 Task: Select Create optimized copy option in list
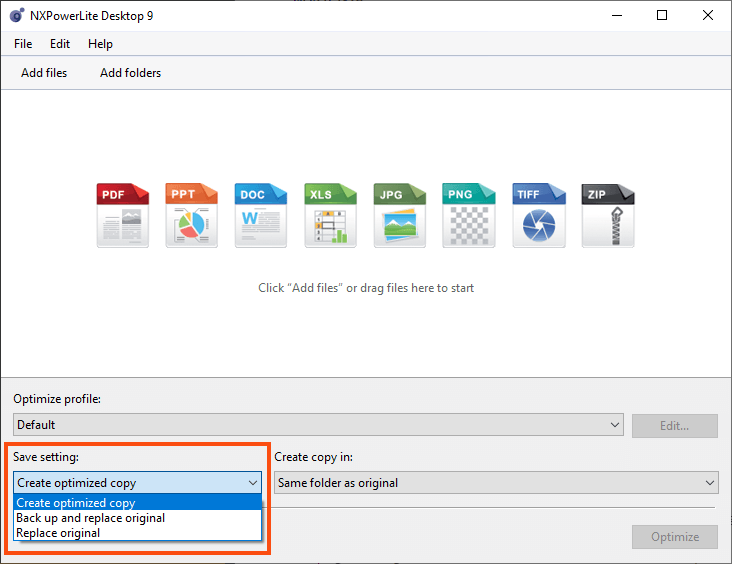click(x=138, y=503)
